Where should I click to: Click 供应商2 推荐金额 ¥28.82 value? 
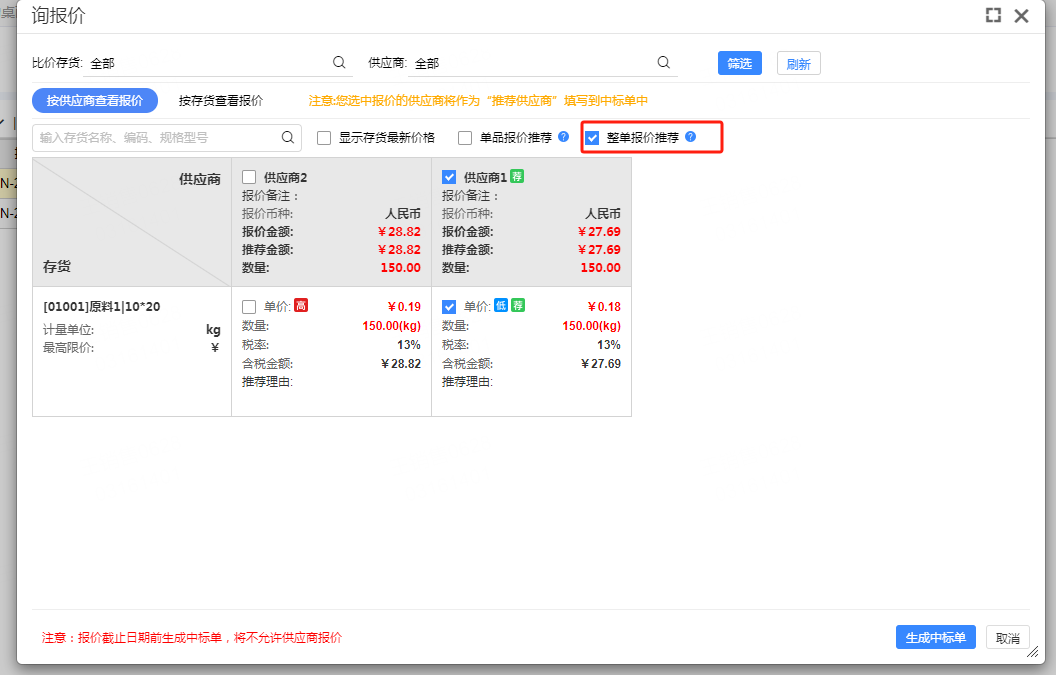[x=399, y=250]
